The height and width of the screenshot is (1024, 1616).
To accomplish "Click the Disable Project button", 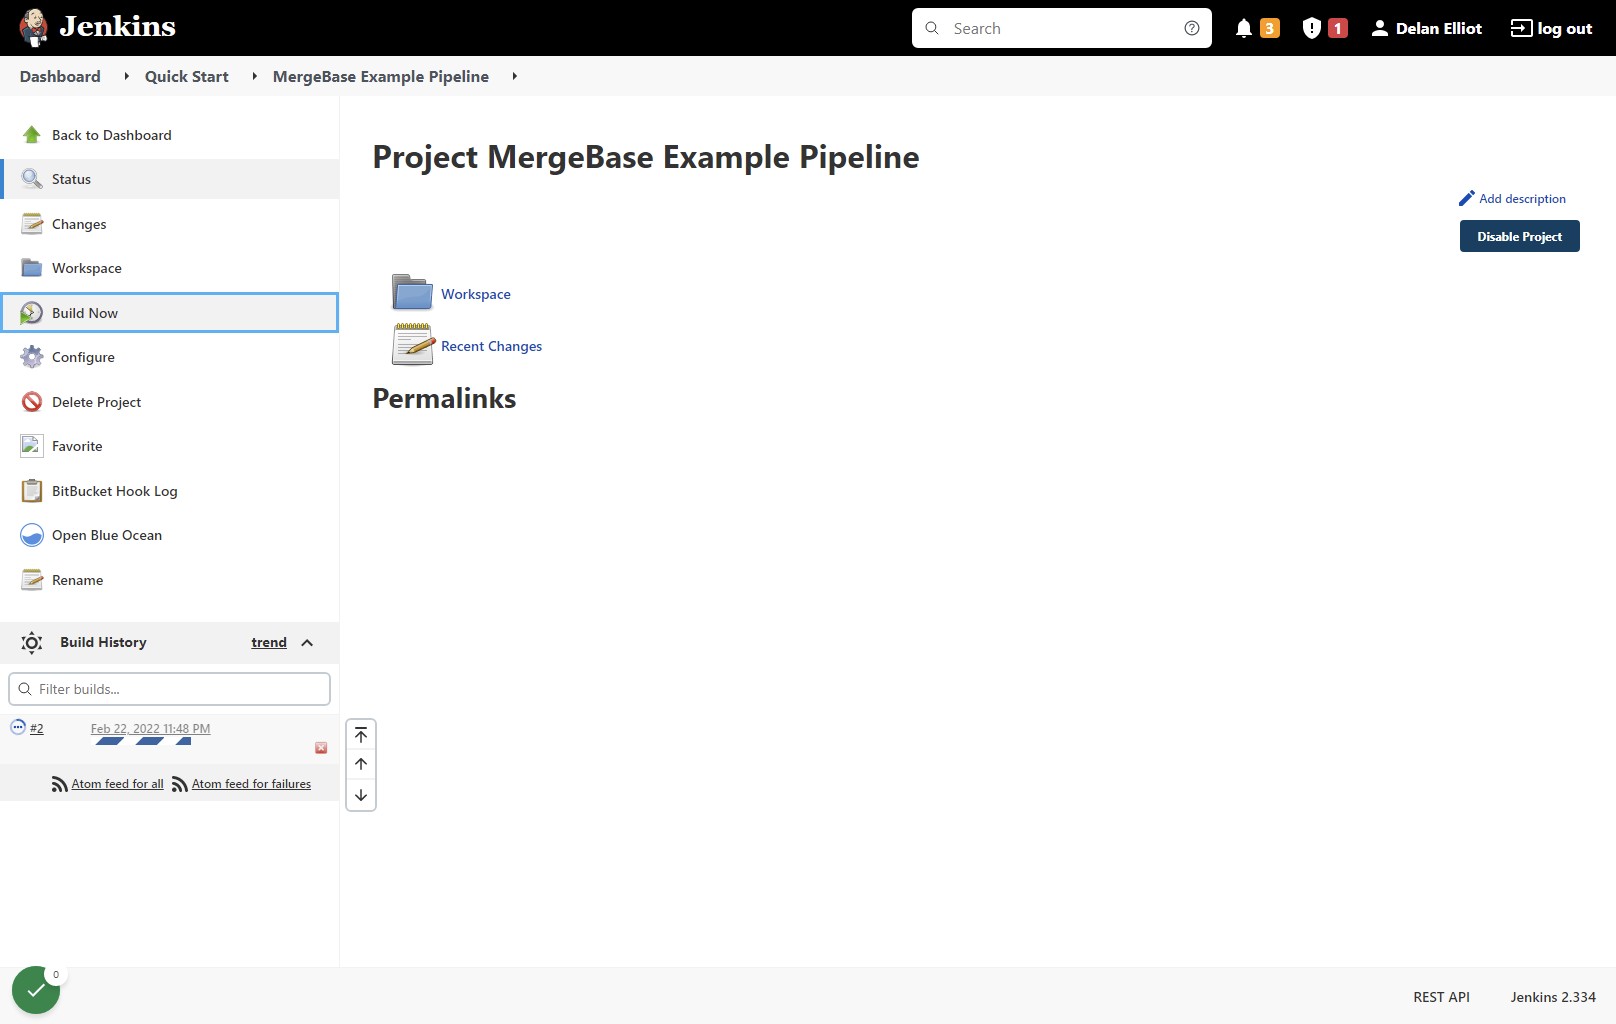I will pos(1519,236).
